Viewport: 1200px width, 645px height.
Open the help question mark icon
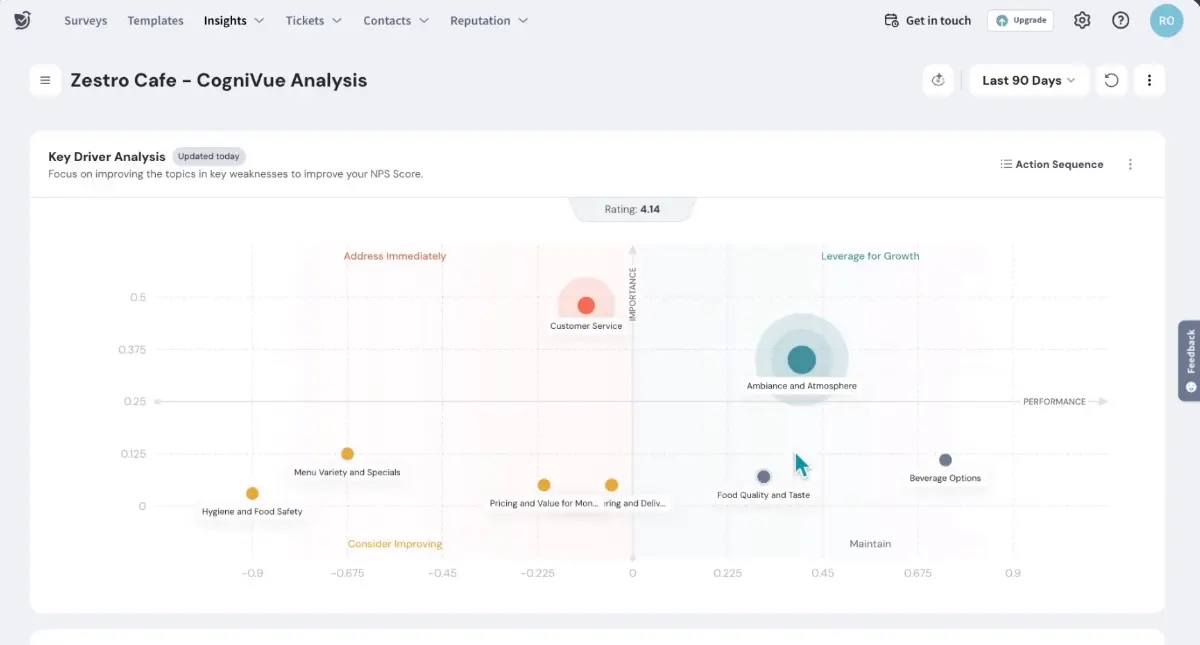pos(1121,20)
